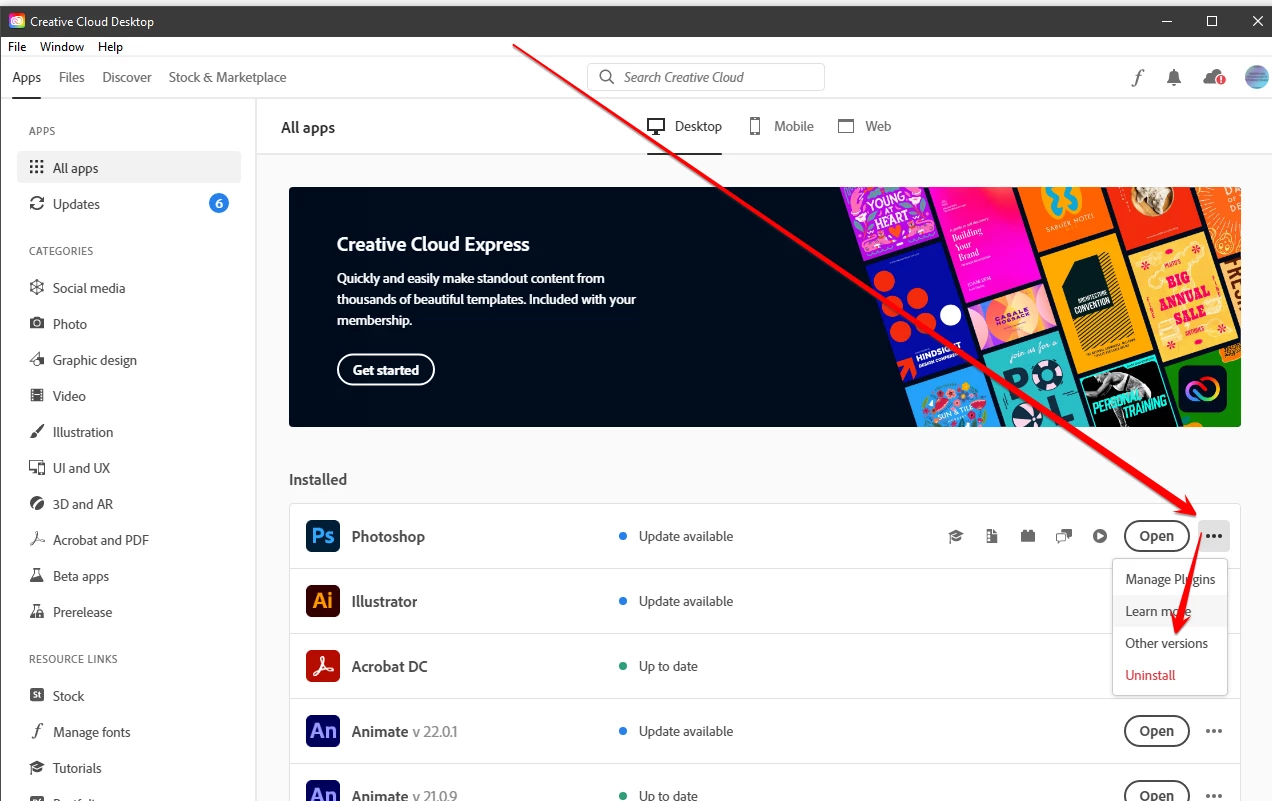Switch to the Apps tab
The width and height of the screenshot is (1272, 801).
pyautogui.click(x=27, y=77)
